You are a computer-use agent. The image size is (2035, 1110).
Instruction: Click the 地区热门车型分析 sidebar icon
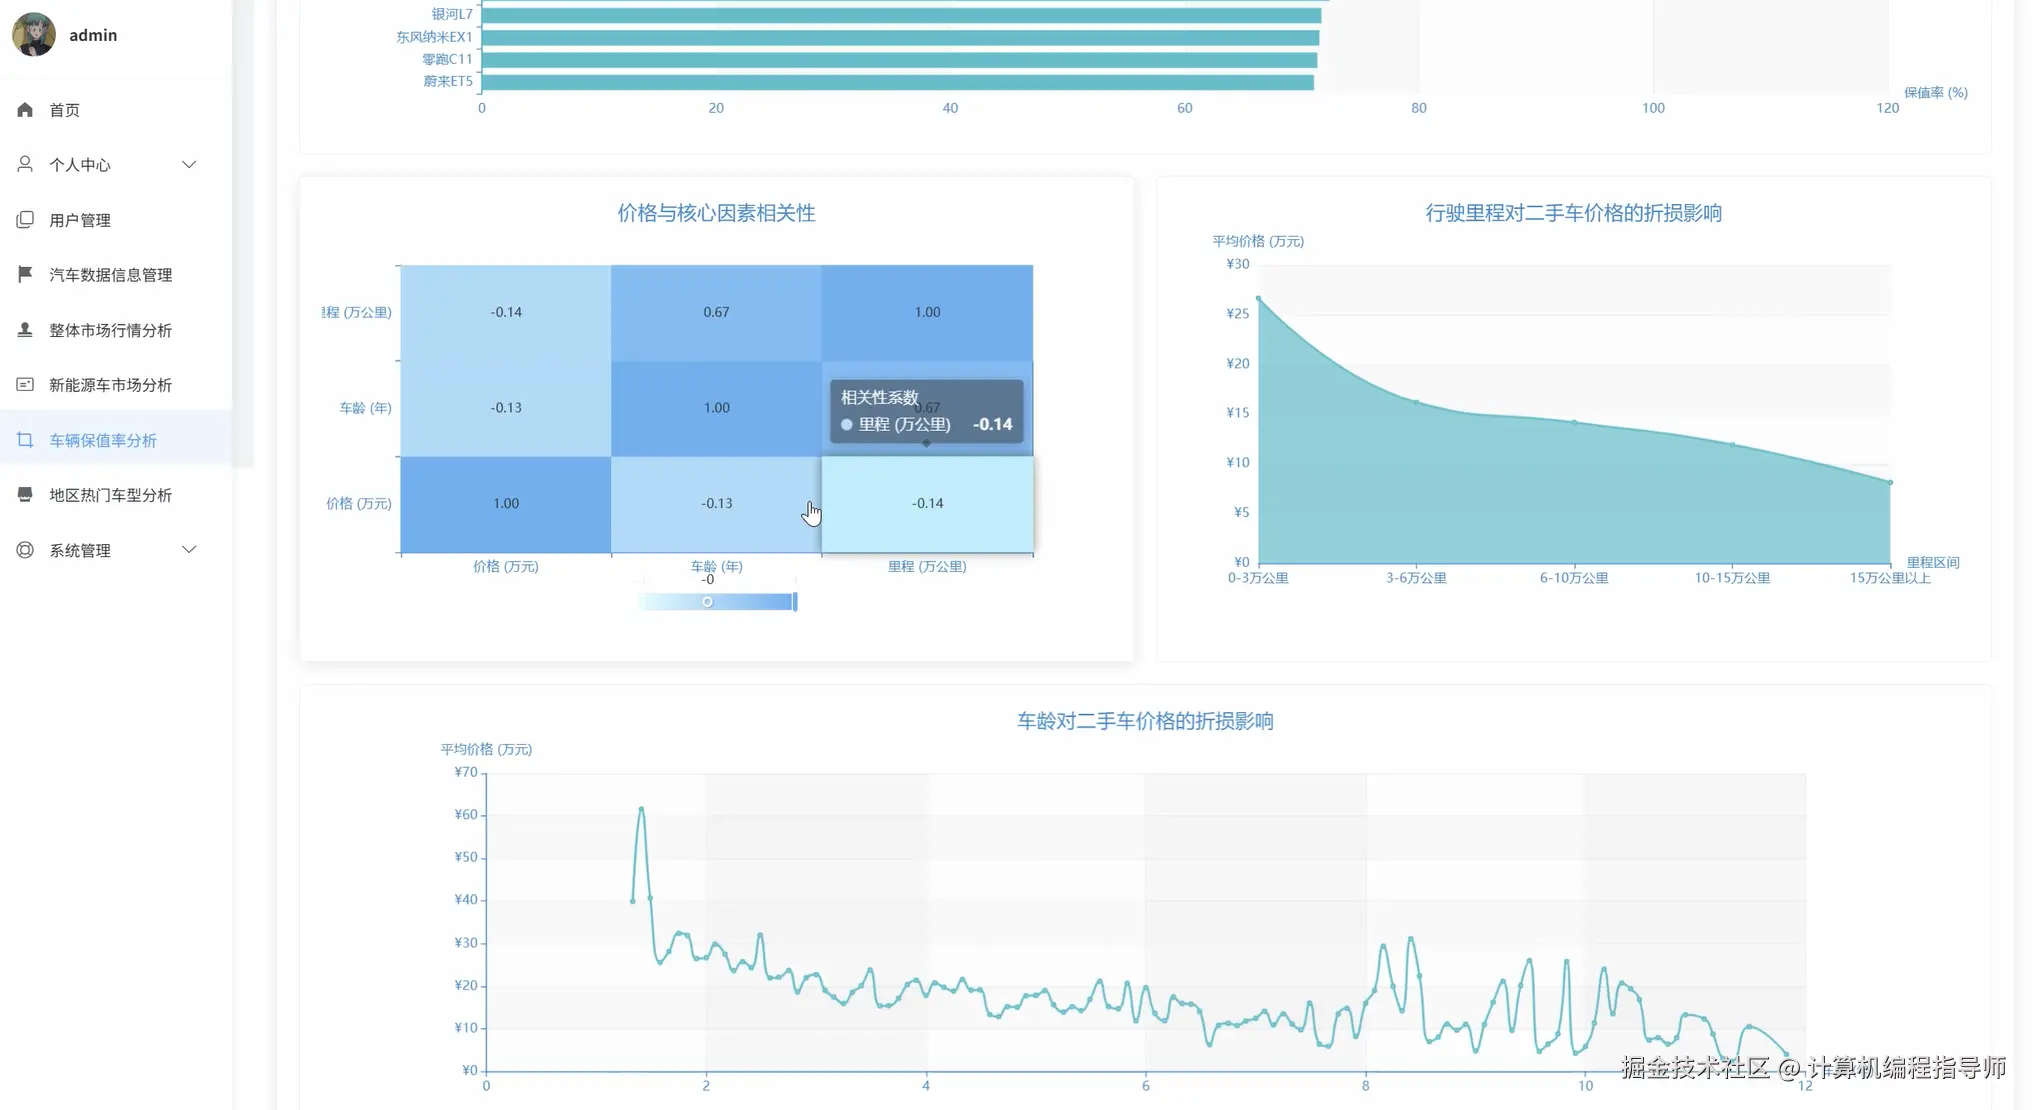[25, 495]
